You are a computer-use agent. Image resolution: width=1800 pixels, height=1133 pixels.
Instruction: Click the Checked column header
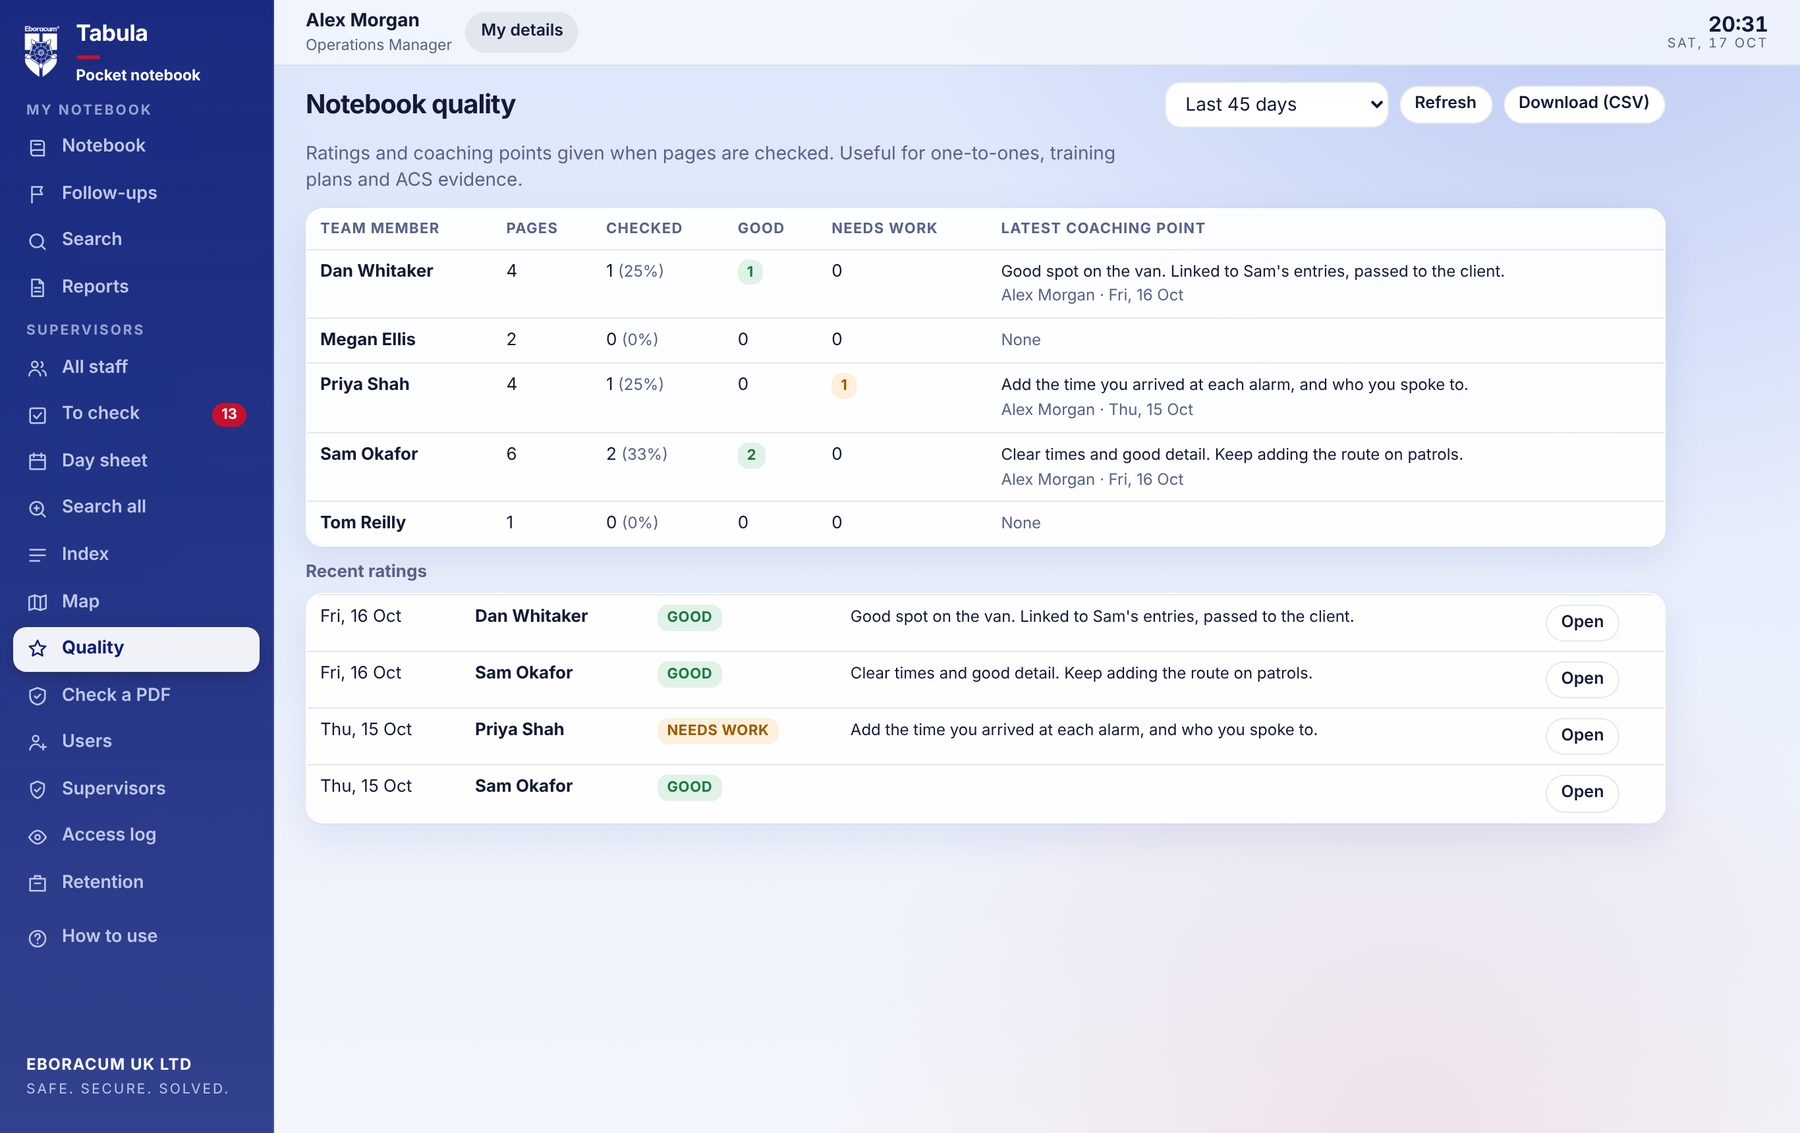tap(644, 228)
